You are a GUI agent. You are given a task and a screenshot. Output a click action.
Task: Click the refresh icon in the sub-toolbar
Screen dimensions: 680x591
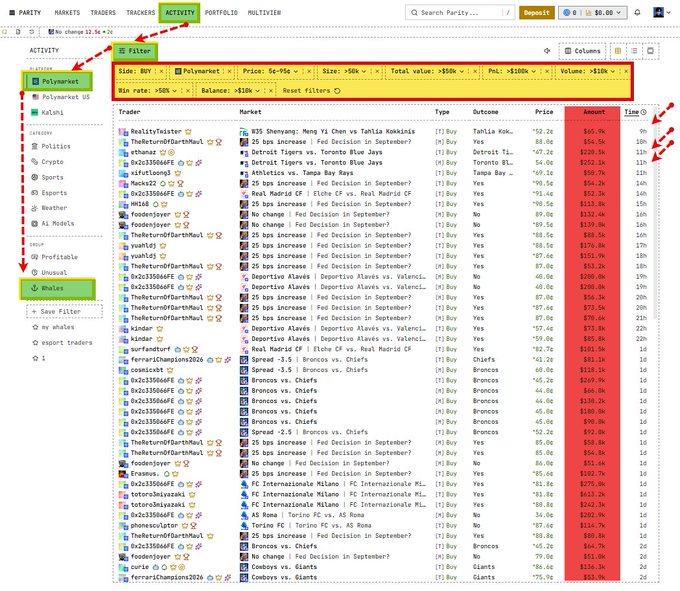[31, 32]
